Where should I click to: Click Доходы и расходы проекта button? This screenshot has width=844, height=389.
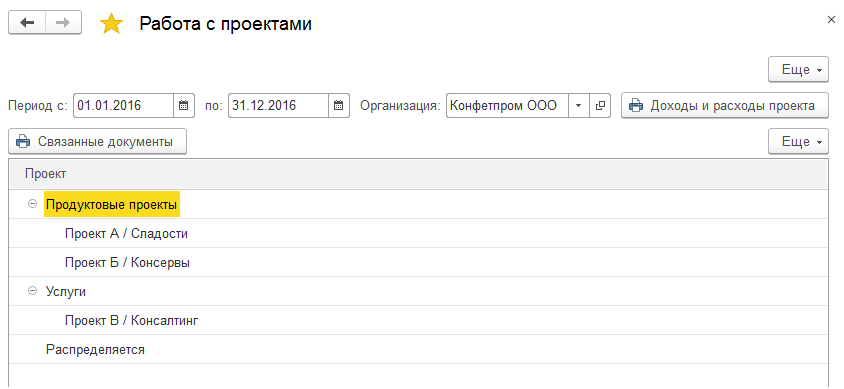pos(725,105)
